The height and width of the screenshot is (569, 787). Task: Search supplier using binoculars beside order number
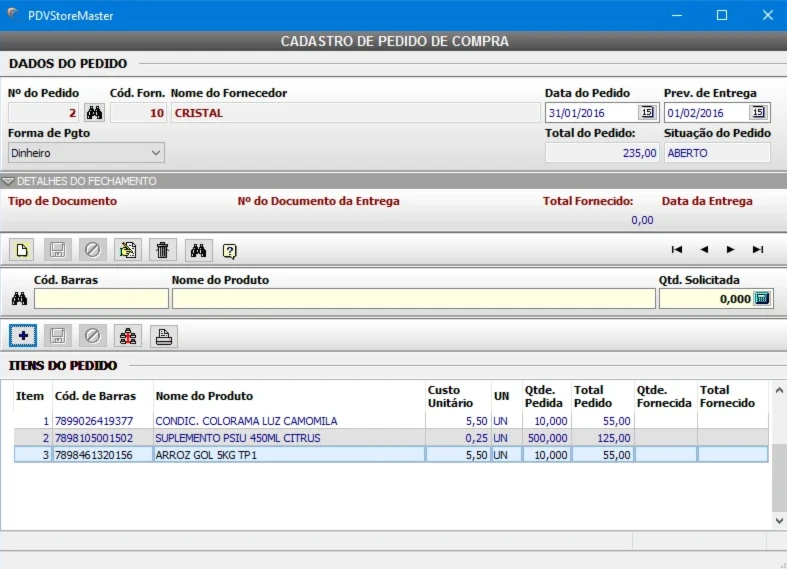click(94, 113)
